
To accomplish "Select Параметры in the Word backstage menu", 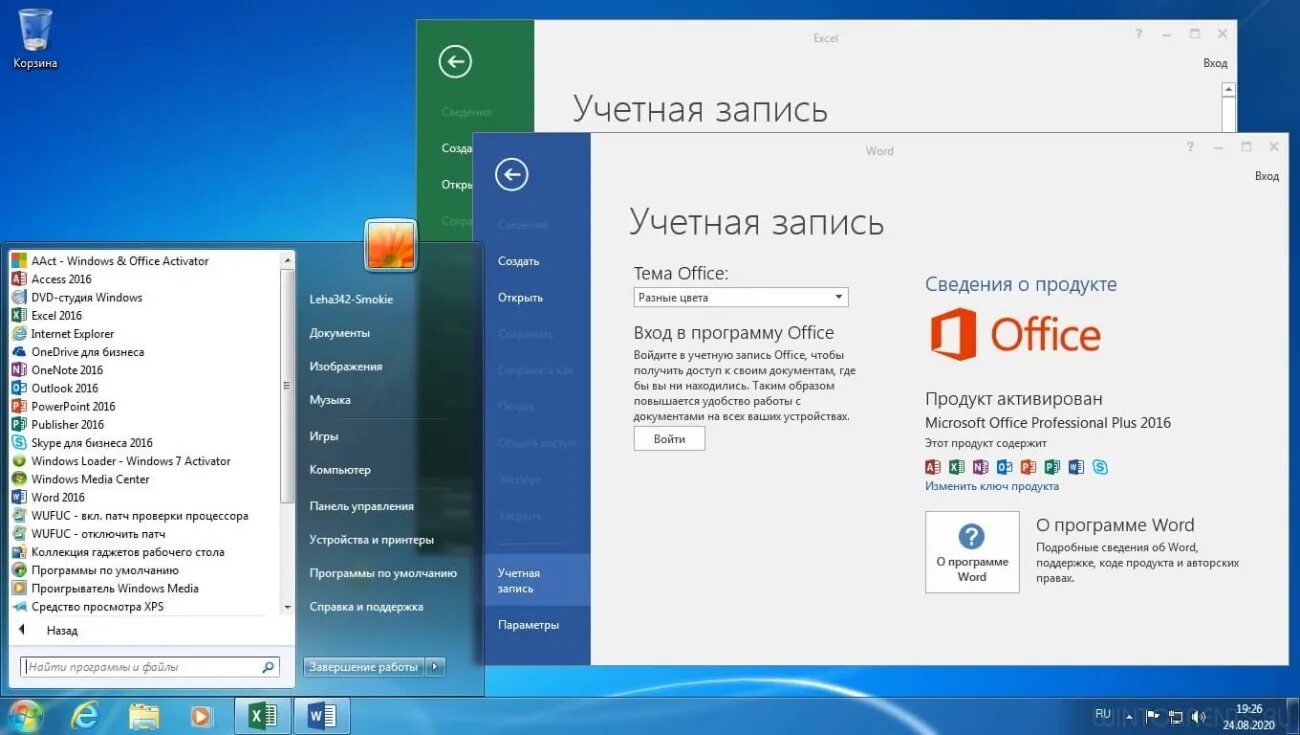I will coord(528,625).
